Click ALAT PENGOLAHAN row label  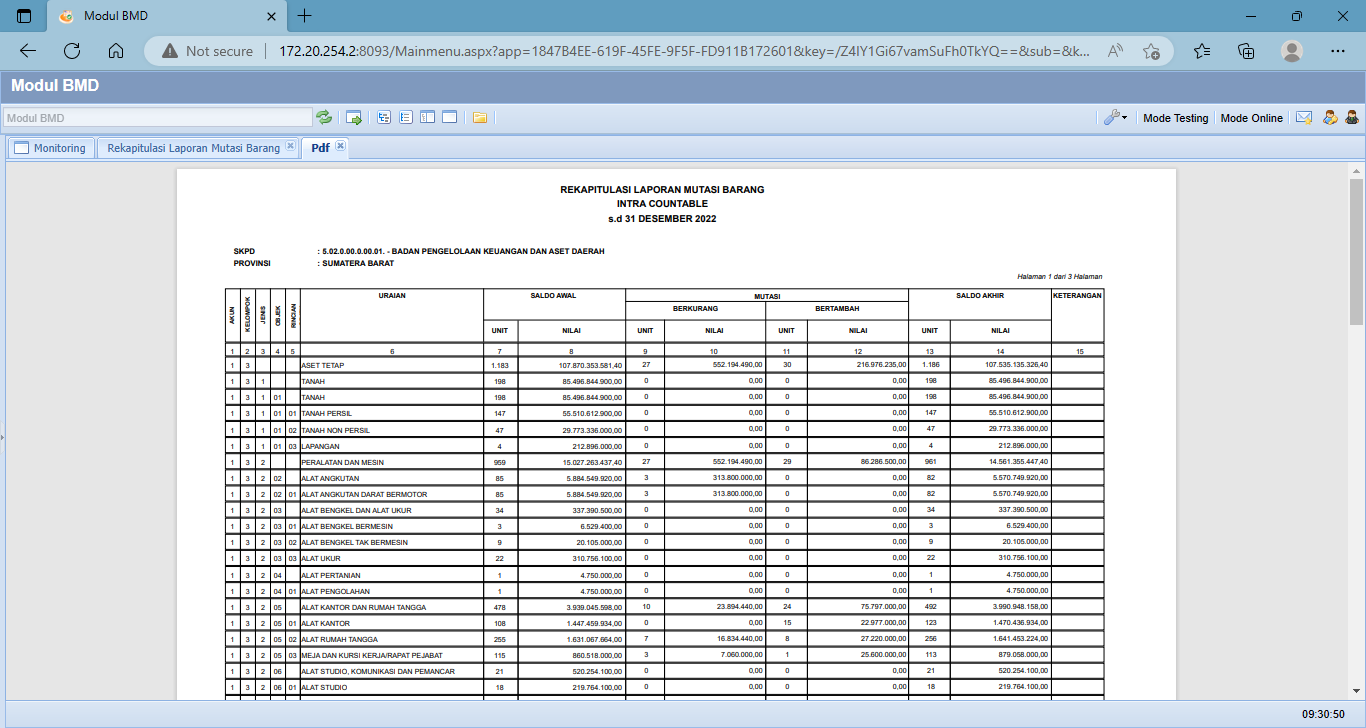tap(335, 591)
